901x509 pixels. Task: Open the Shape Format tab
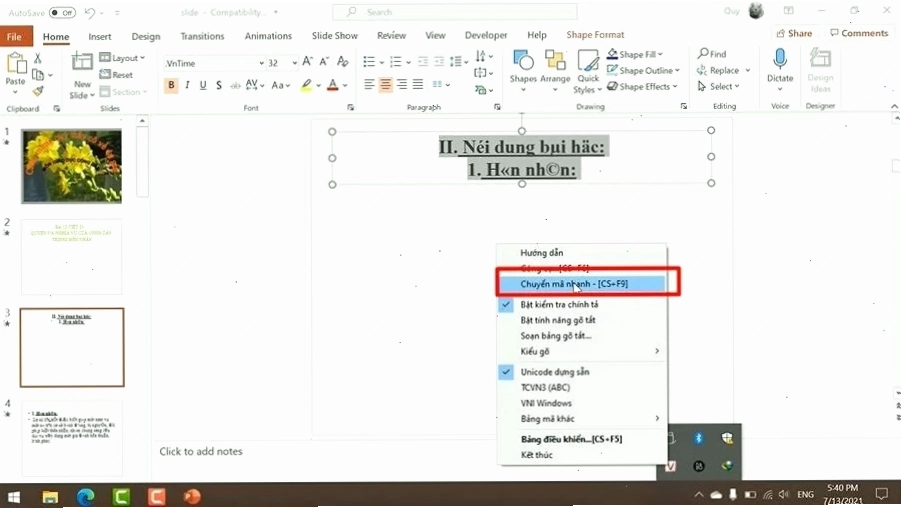pyautogui.click(x=595, y=35)
